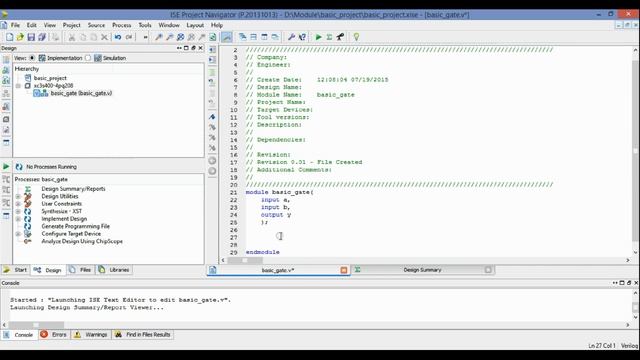Expand the User Constraints process
This screenshot has height=360, width=640.
point(18,204)
